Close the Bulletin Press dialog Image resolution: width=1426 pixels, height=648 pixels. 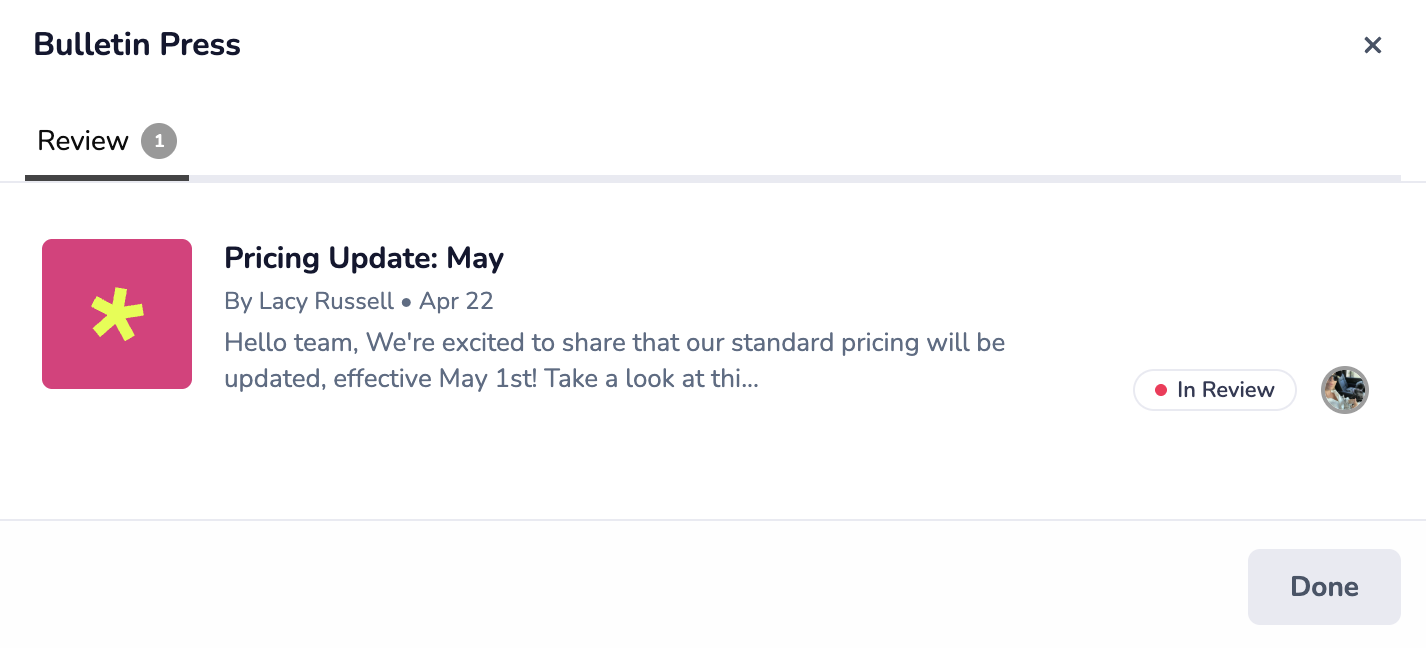point(1372,45)
